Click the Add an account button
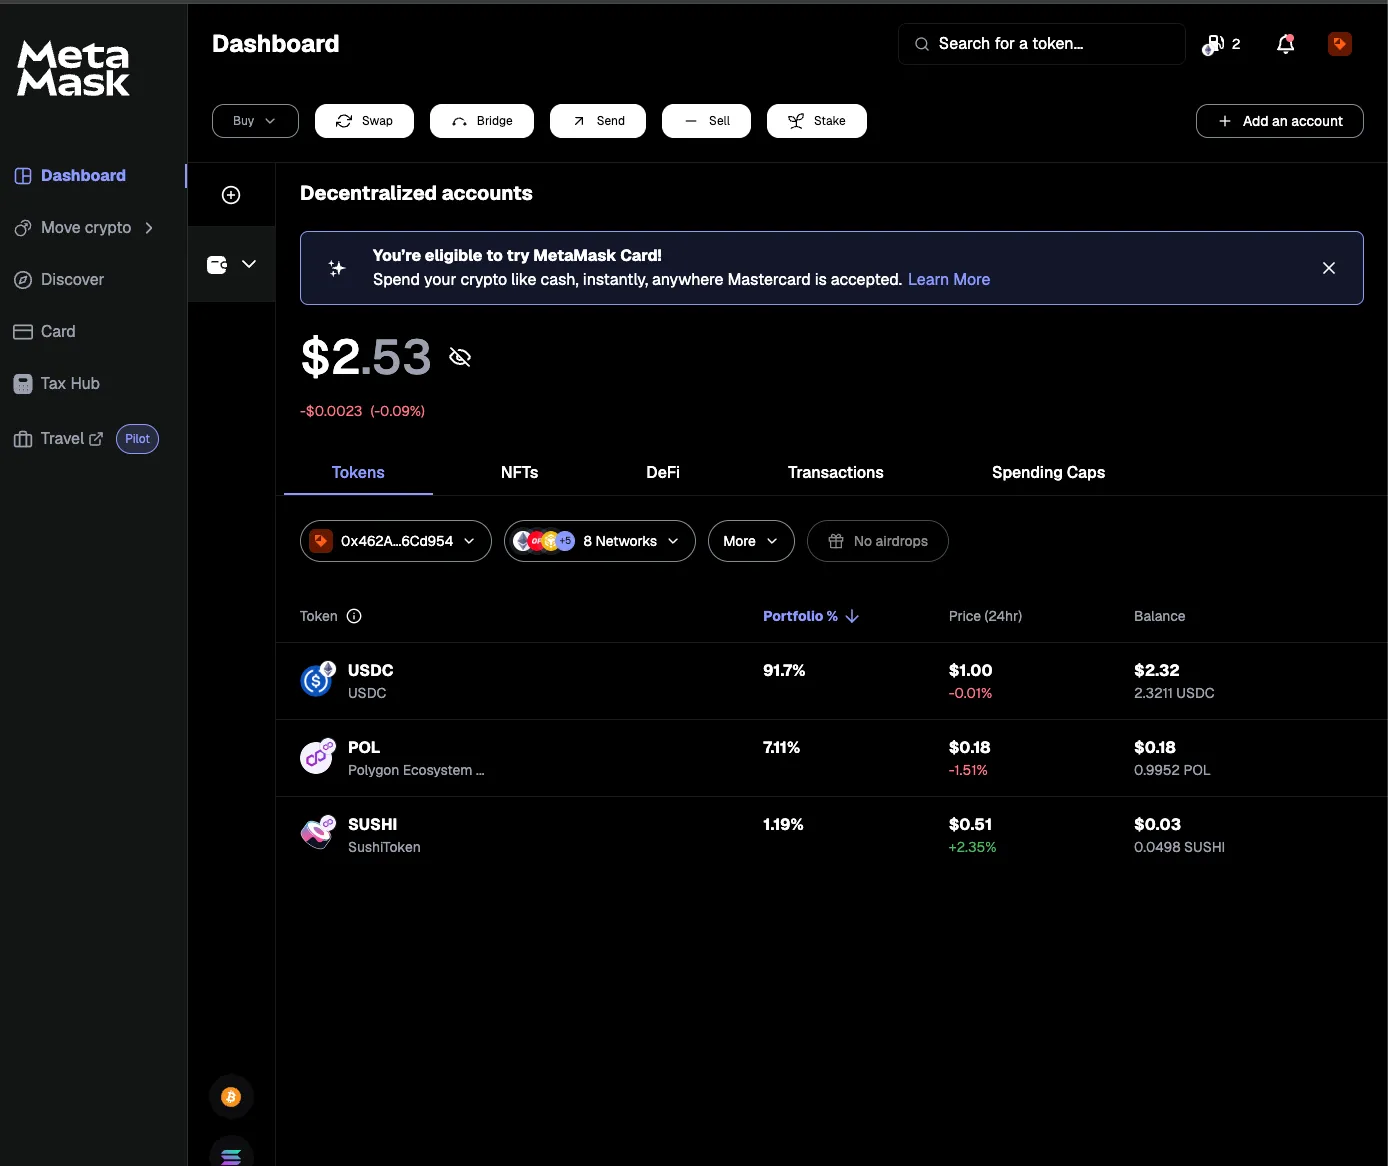This screenshot has width=1388, height=1166. pyautogui.click(x=1279, y=121)
